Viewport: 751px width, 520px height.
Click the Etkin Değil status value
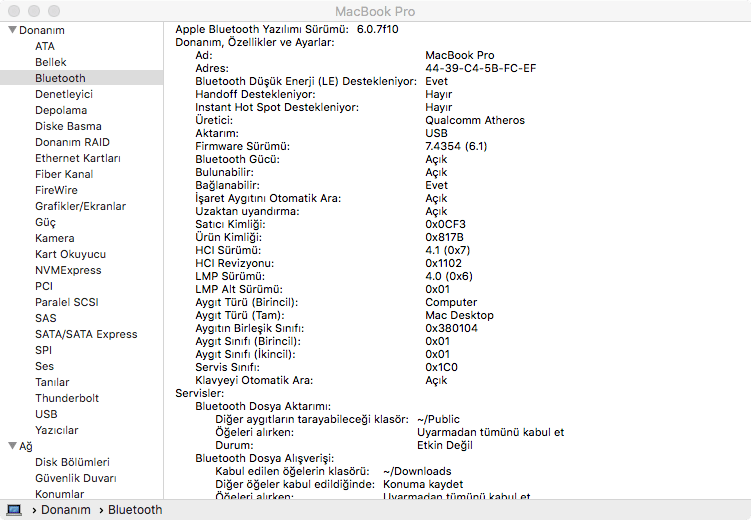point(445,445)
